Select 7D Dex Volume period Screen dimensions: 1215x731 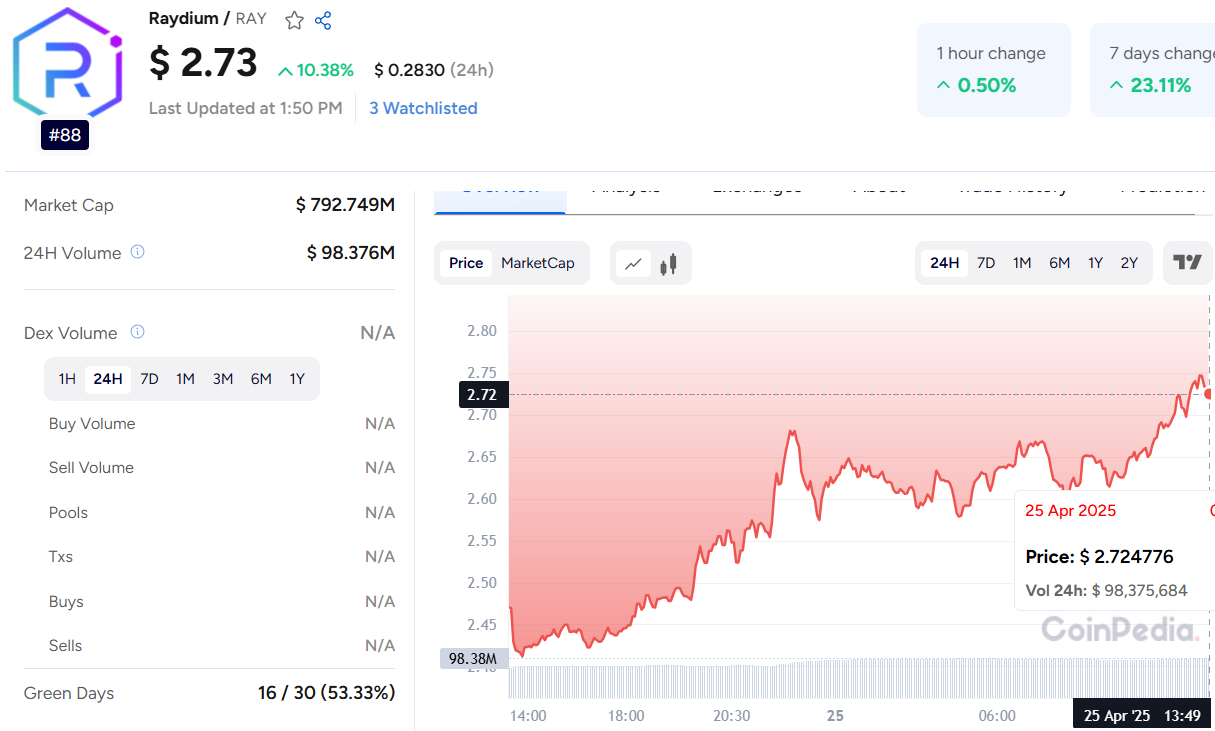(x=149, y=379)
